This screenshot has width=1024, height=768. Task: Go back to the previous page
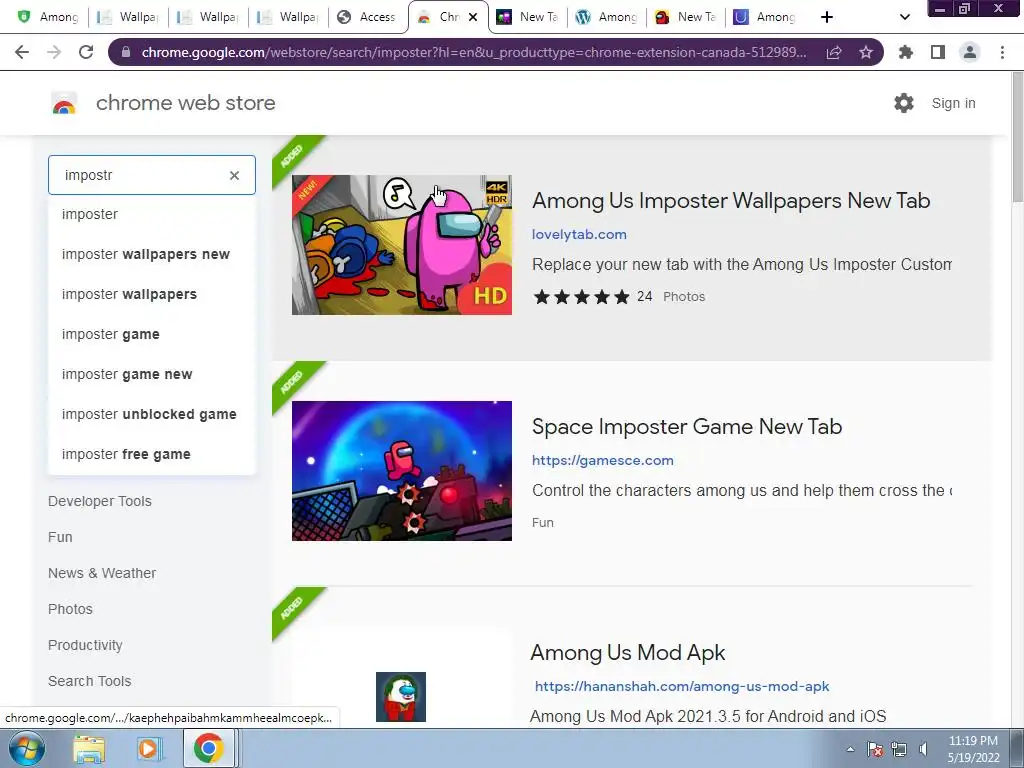(x=22, y=52)
